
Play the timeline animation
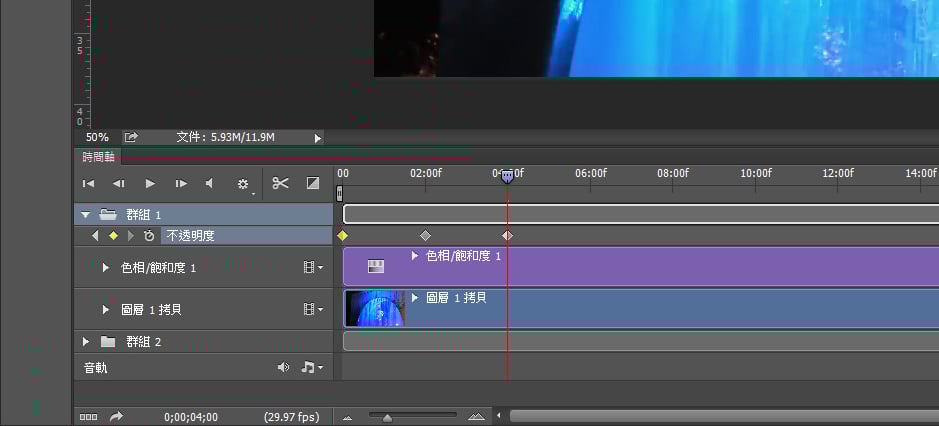click(x=150, y=184)
